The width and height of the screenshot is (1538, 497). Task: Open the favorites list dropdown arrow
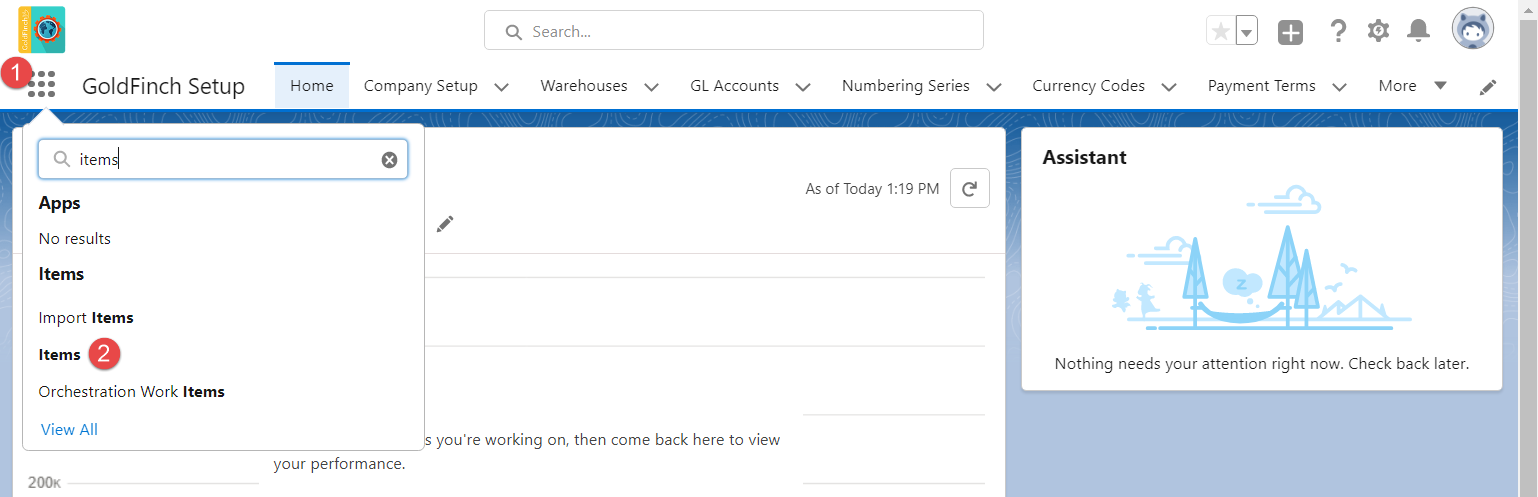pyautogui.click(x=1247, y=31)
